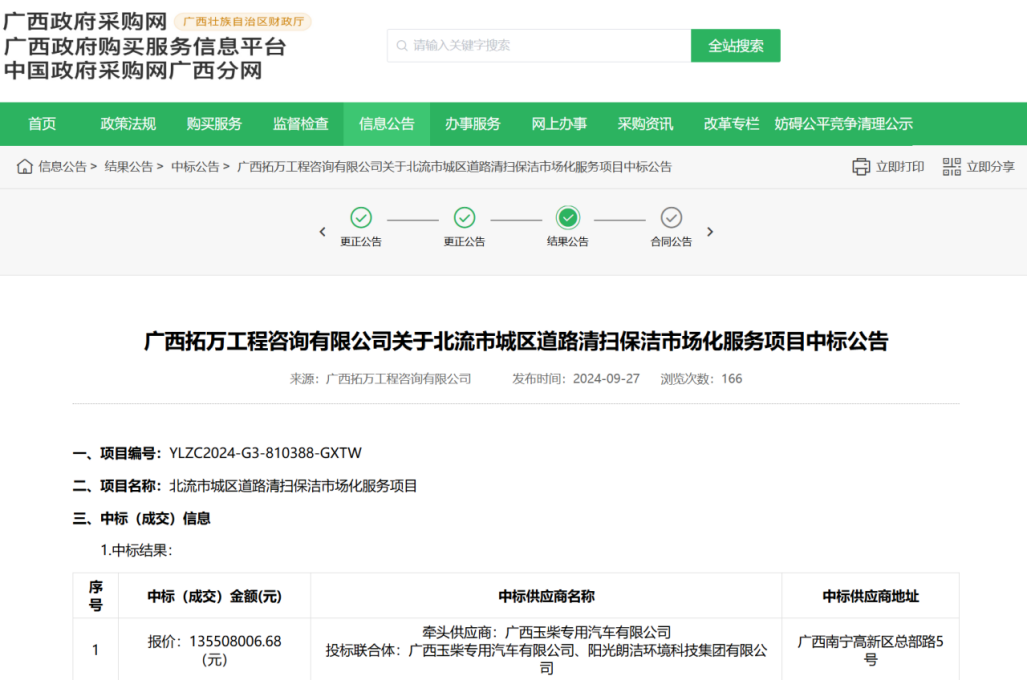The height and width of the screenshot is (680, 1027).
Task: Click project number YLZC2024-G3-810388-GXTW
Action: (x=265, y=453)
